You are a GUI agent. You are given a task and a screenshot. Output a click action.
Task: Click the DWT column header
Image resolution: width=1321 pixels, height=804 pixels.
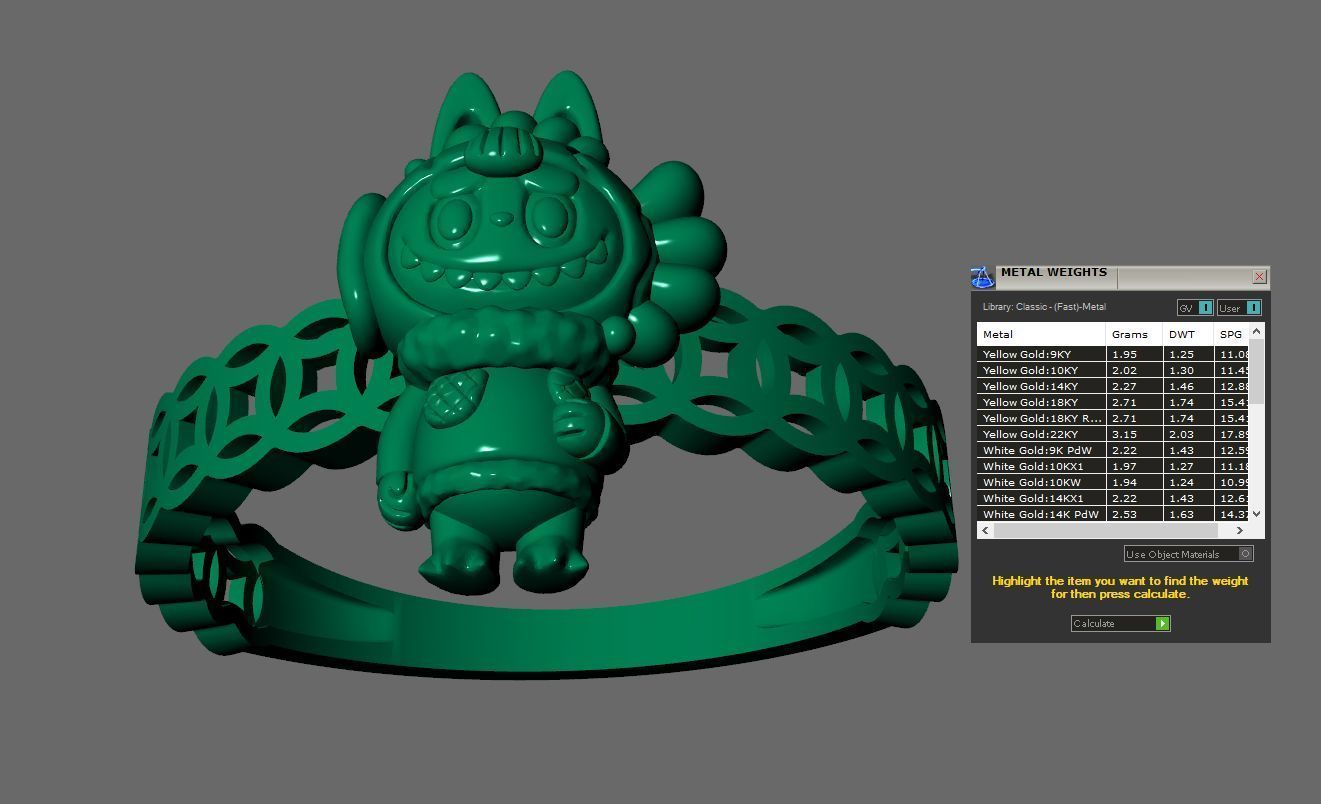click(x=1188, y=334)
